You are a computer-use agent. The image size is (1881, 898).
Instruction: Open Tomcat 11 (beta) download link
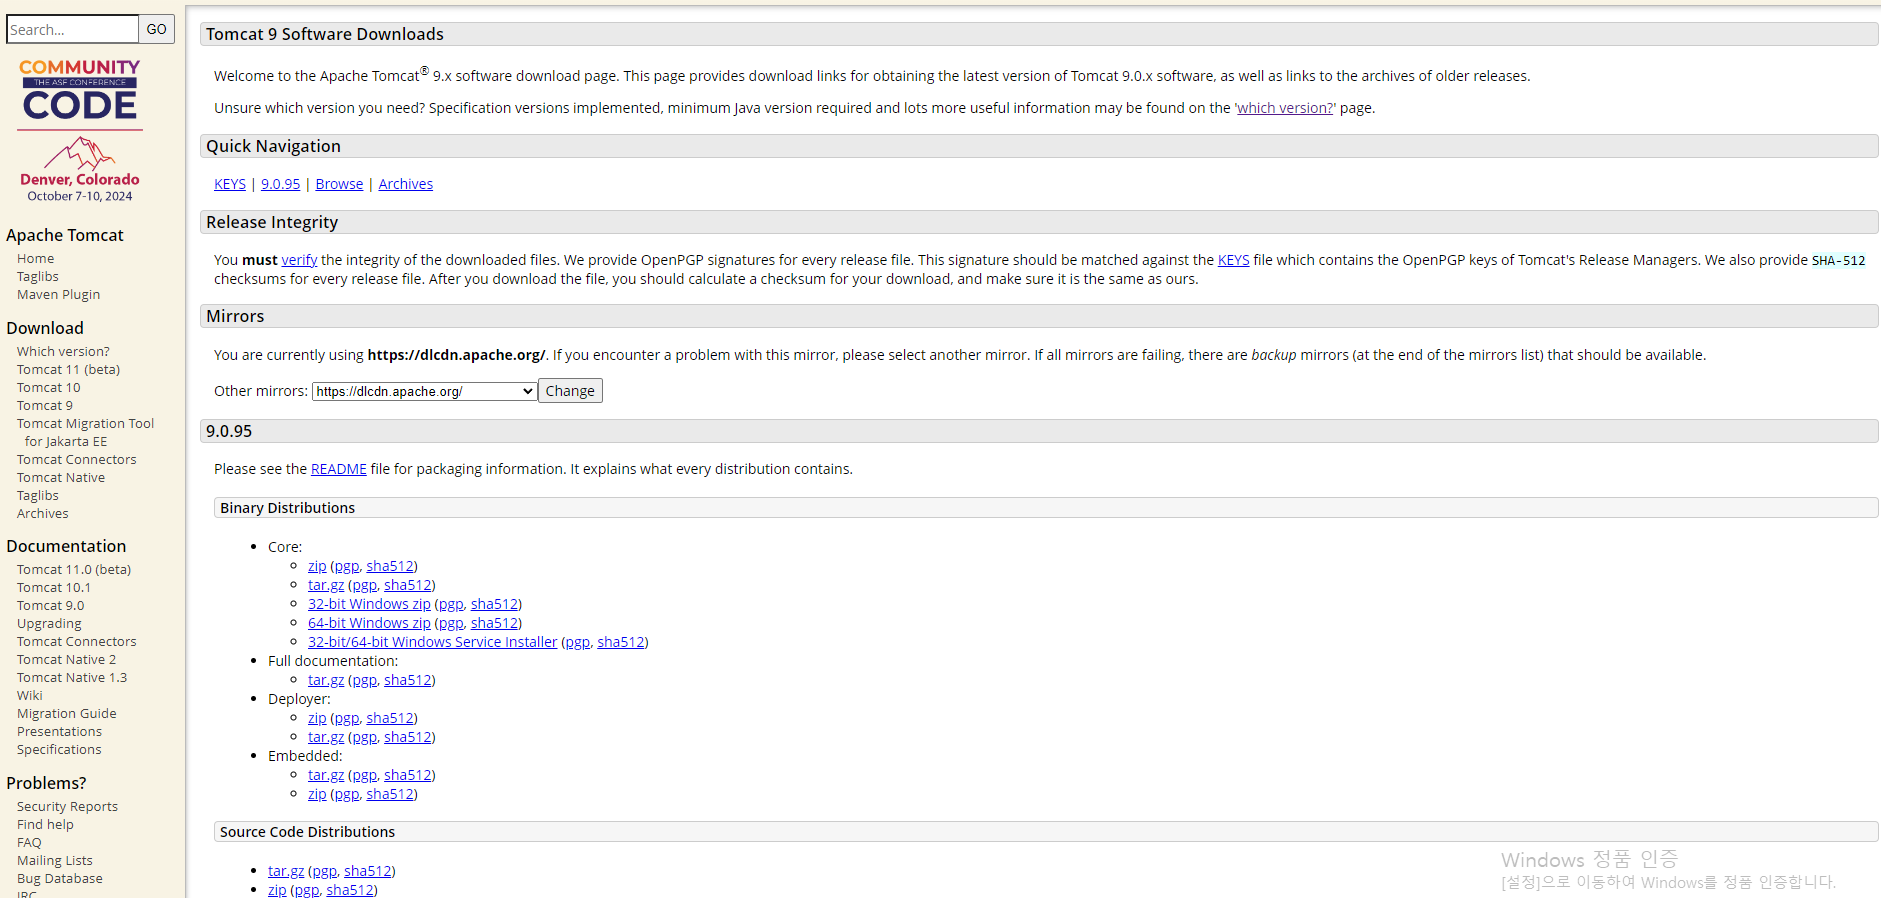[68, 369]
